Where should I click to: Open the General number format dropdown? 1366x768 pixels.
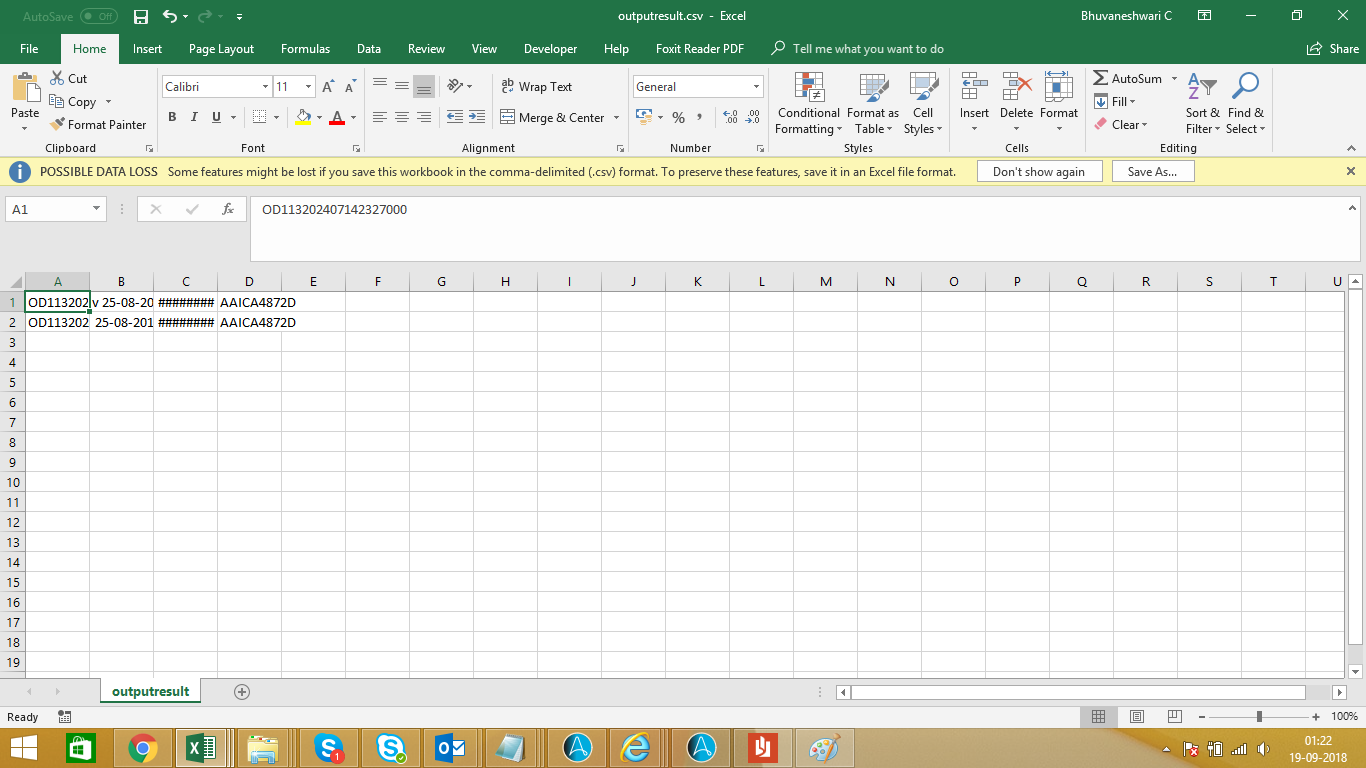pos(755,87)
